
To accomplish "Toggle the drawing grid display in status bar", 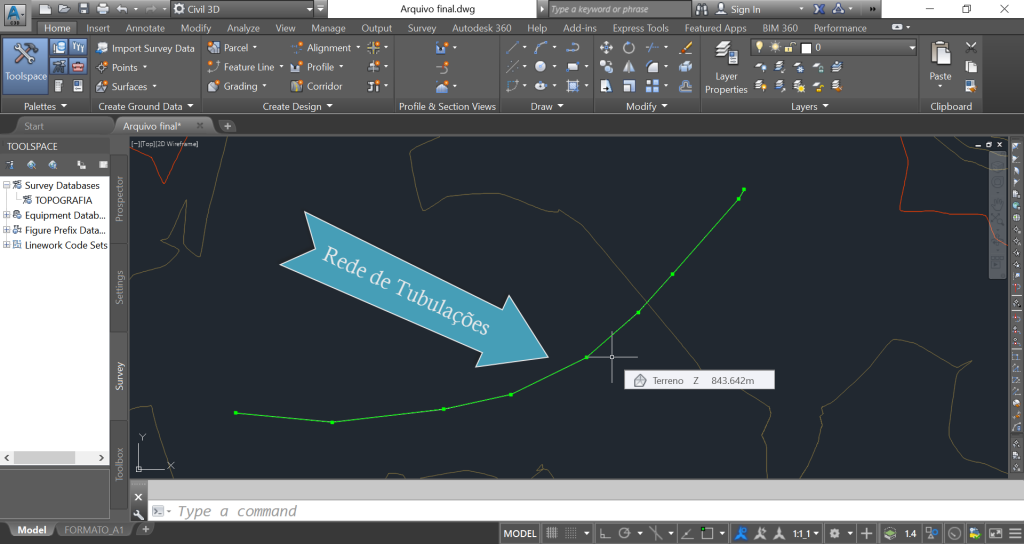I will coord(553,533).
